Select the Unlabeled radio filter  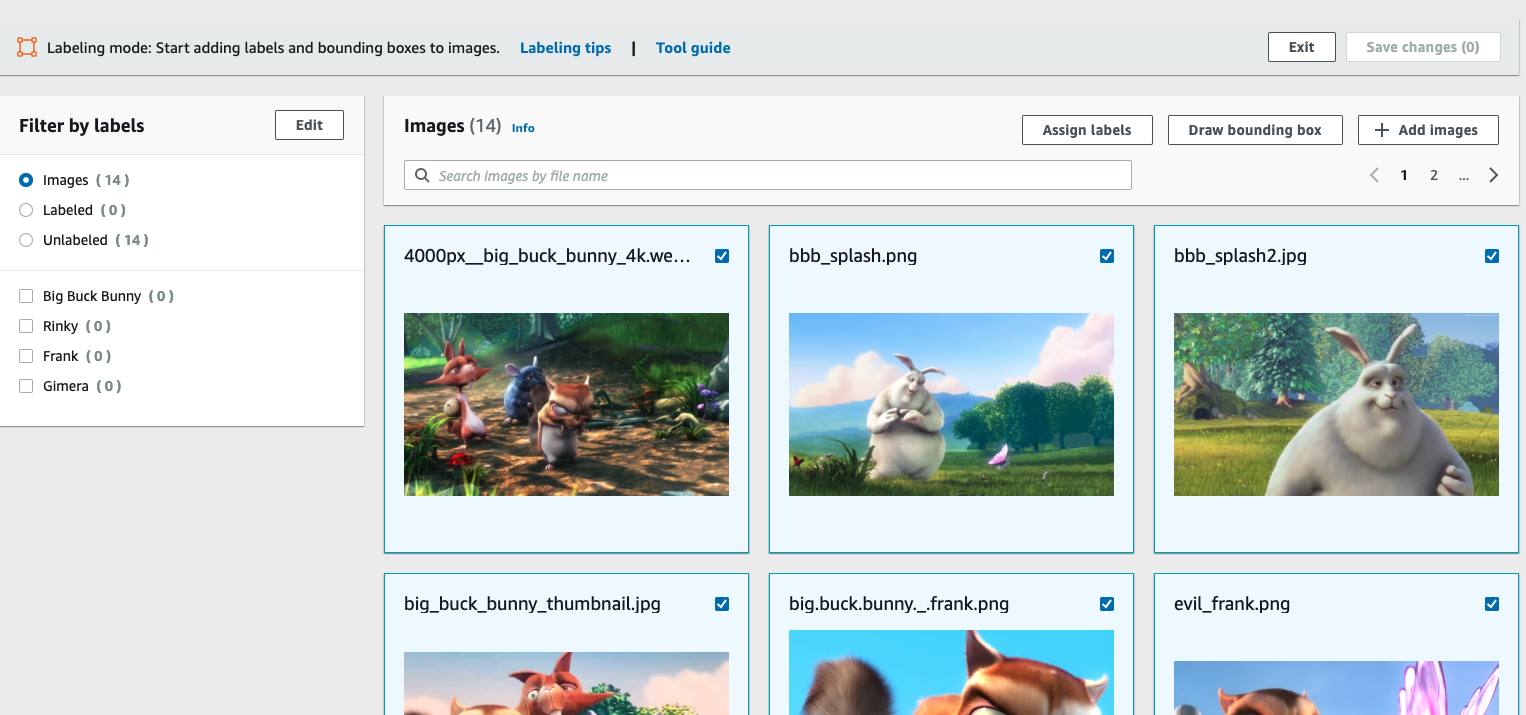(x=26, y=240)
